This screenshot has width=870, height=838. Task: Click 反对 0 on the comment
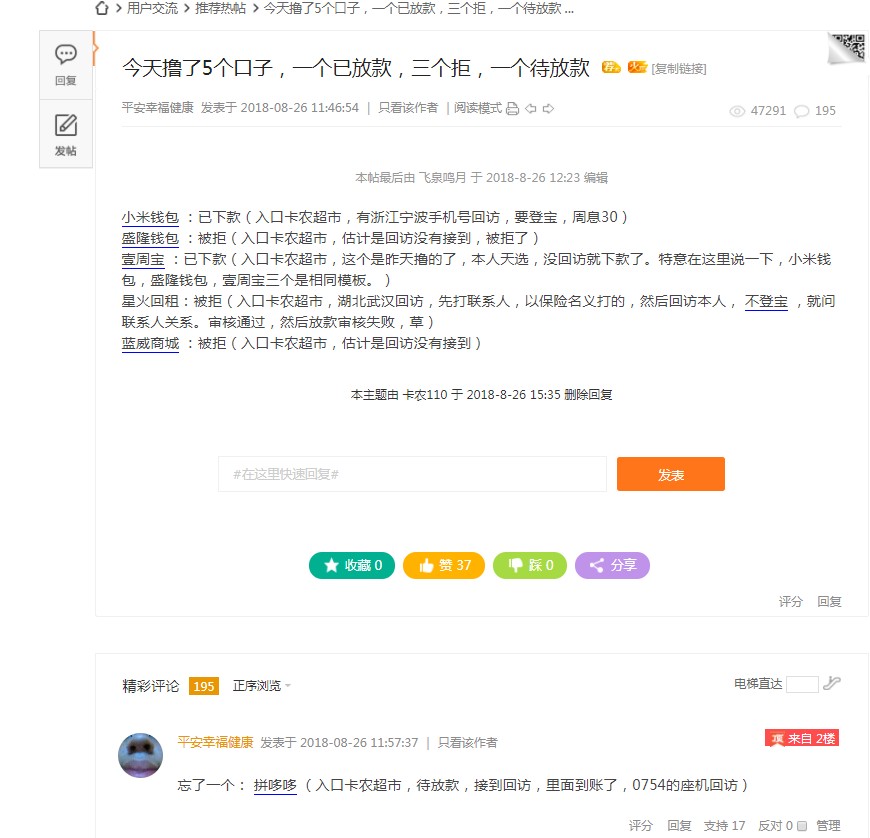pos(775,826)
